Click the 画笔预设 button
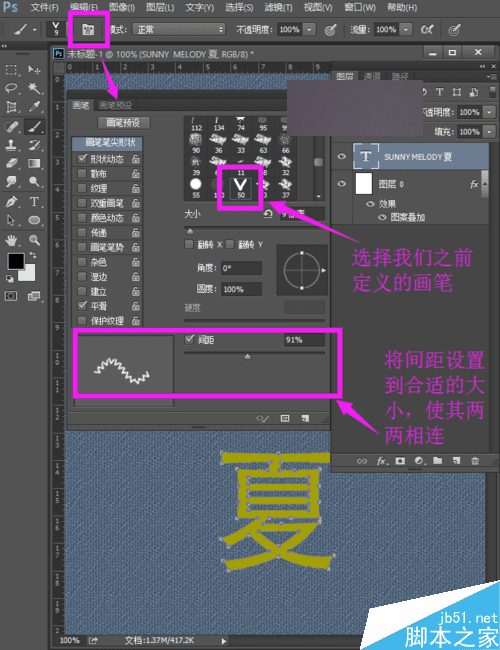 (124, 123)
